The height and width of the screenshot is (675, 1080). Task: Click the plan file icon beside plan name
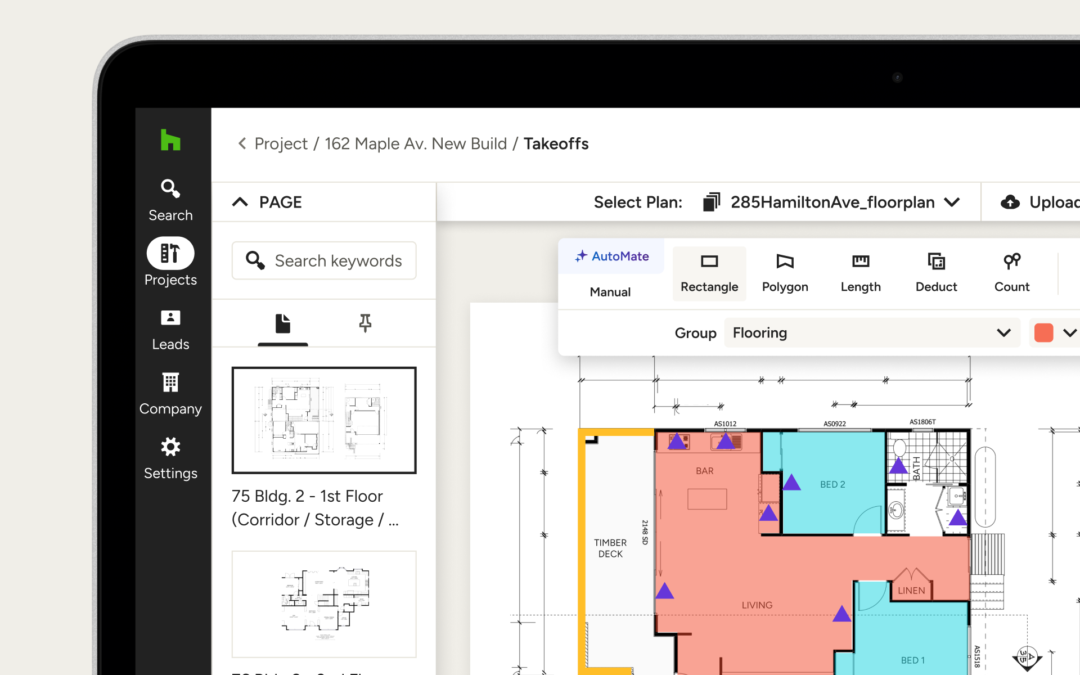click(712, 202)
